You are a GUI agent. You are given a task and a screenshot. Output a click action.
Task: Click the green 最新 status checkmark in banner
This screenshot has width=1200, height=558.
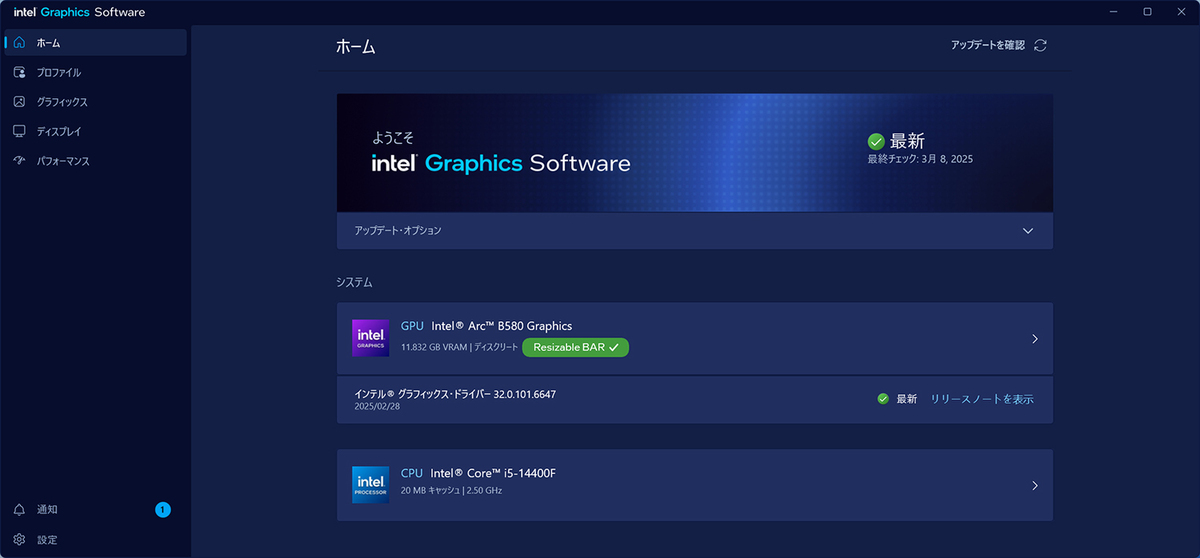(x=876, y=141)
